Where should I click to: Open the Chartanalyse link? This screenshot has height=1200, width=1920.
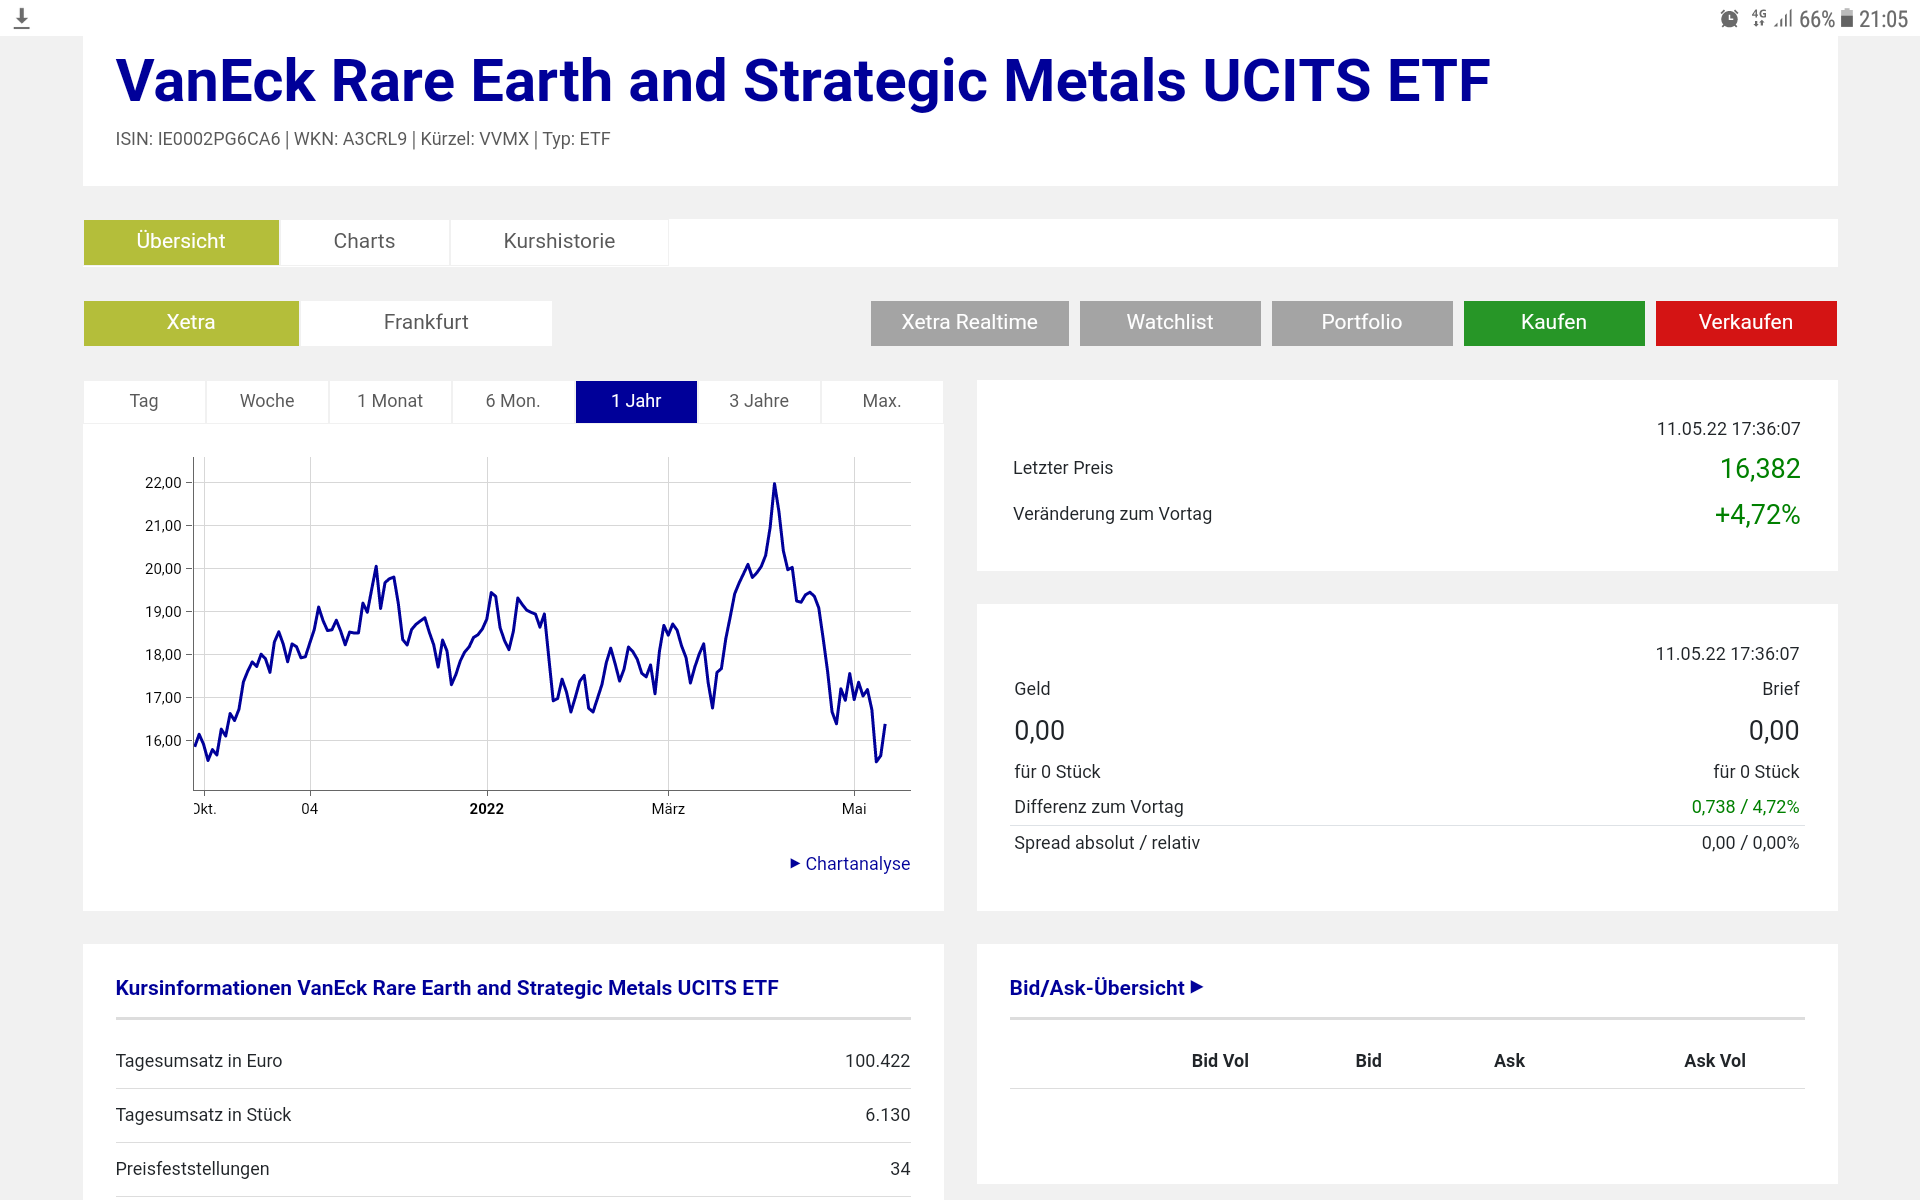[x=857, y=864]
